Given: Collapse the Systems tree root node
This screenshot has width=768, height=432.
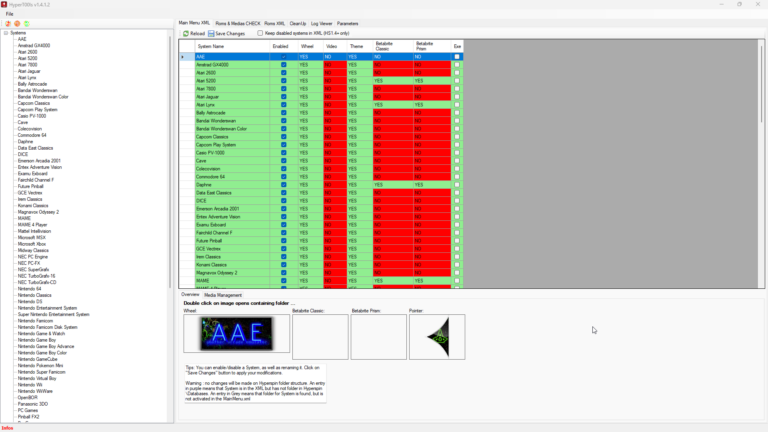Looking at the screenshot, I should click(6, 33).
